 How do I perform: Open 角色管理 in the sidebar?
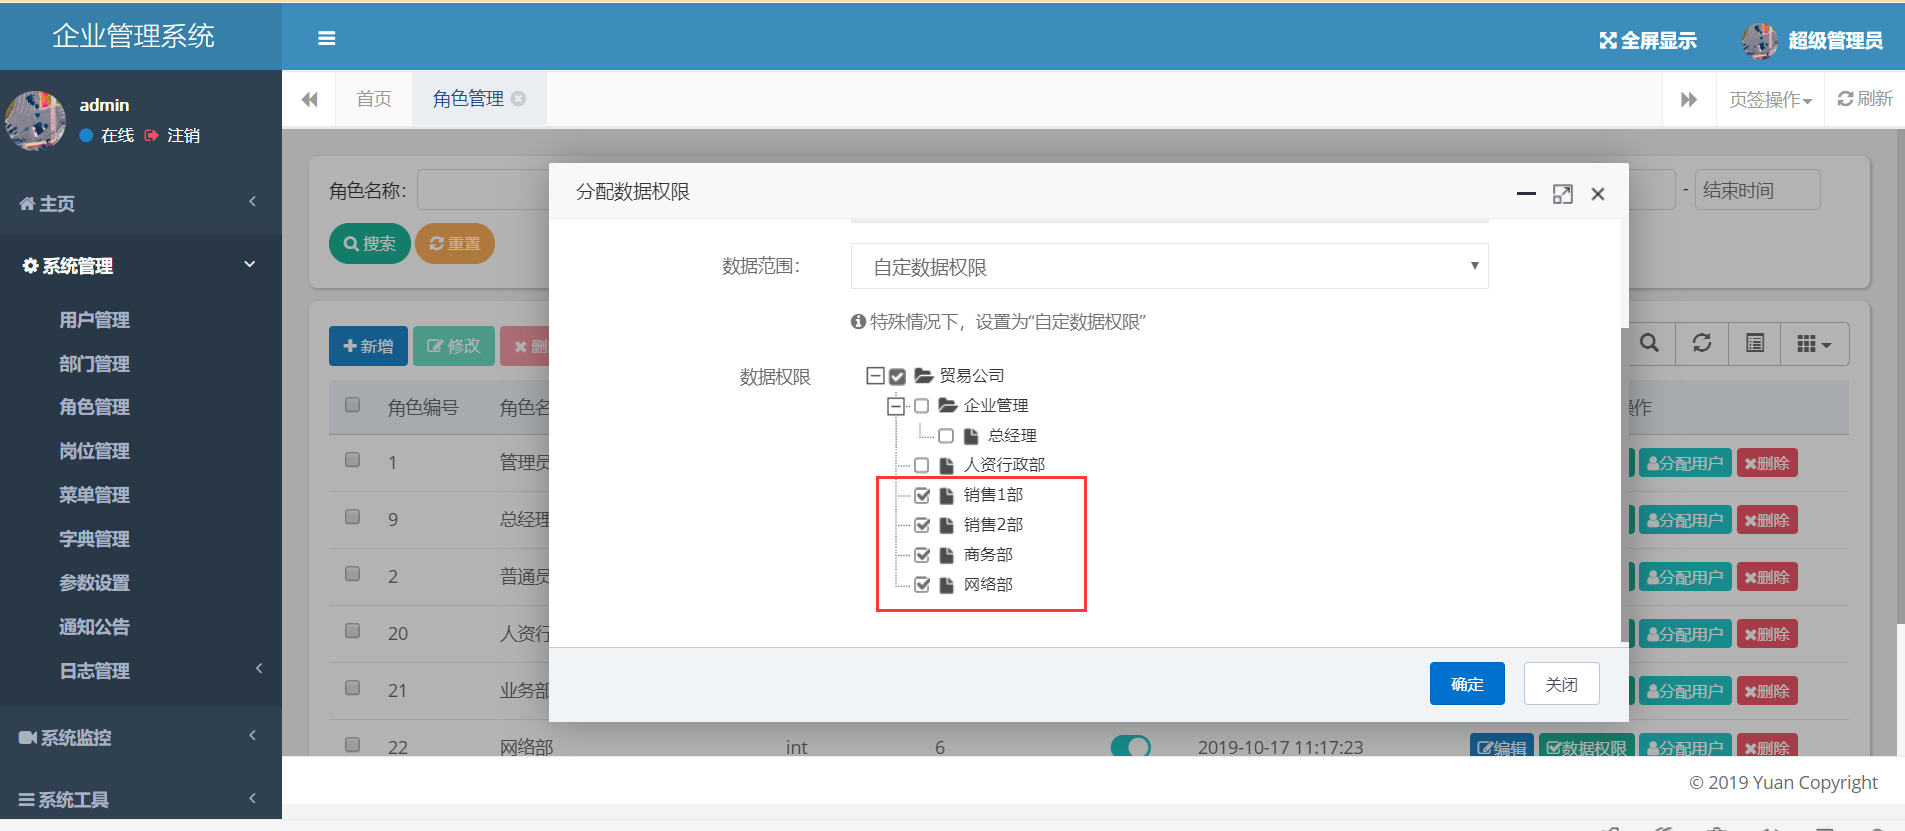point(94,407)
